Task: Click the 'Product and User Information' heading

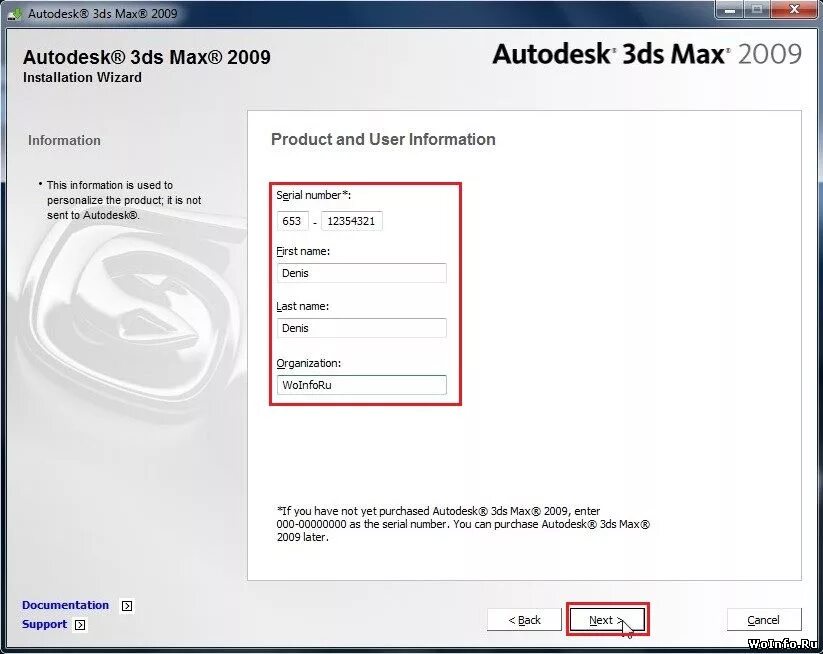Action: tap(383, 140)
